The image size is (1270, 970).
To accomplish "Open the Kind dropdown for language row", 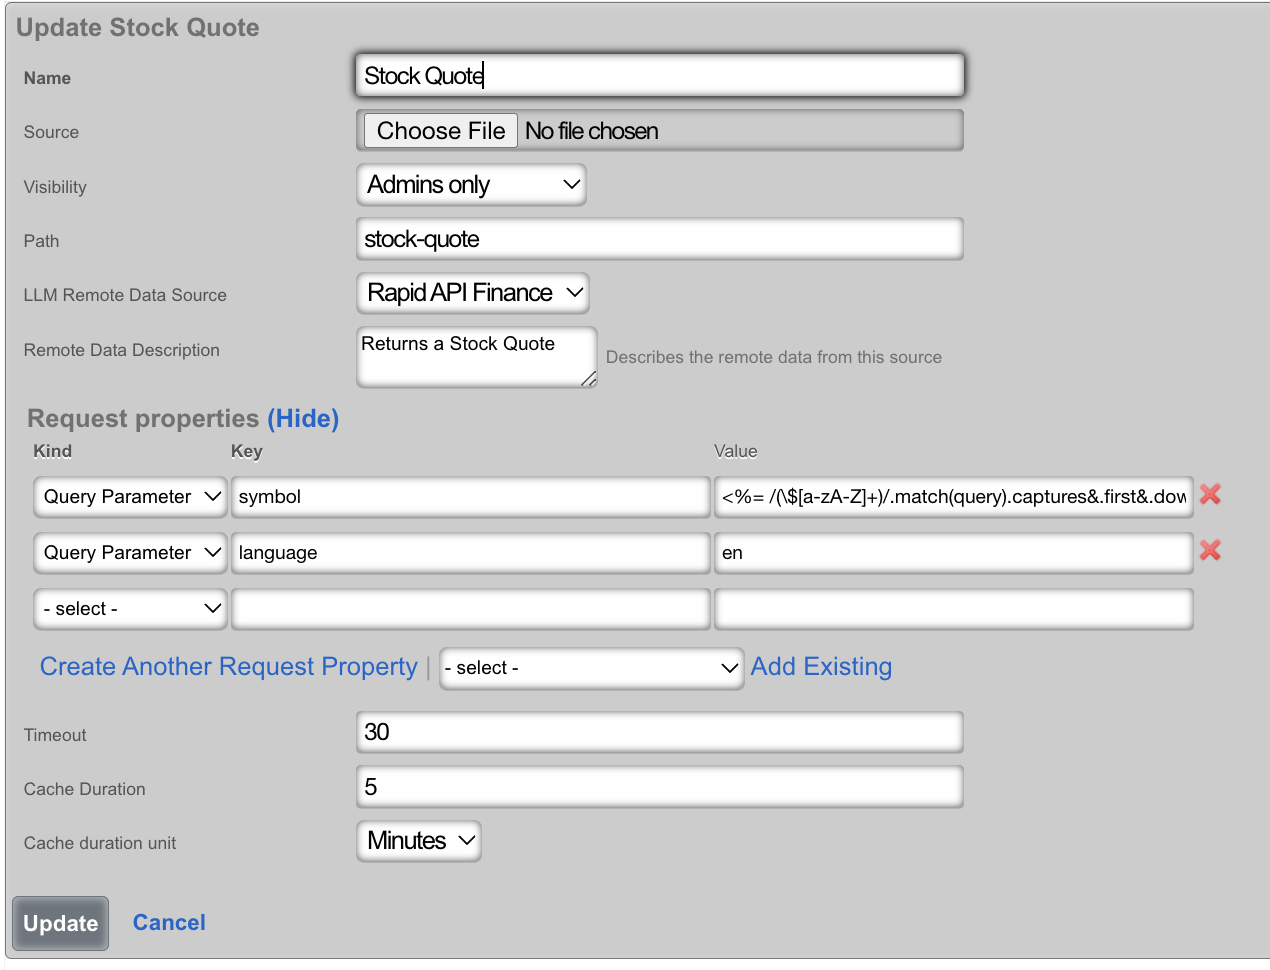I will pyautogui.click(x=131, y=553).
